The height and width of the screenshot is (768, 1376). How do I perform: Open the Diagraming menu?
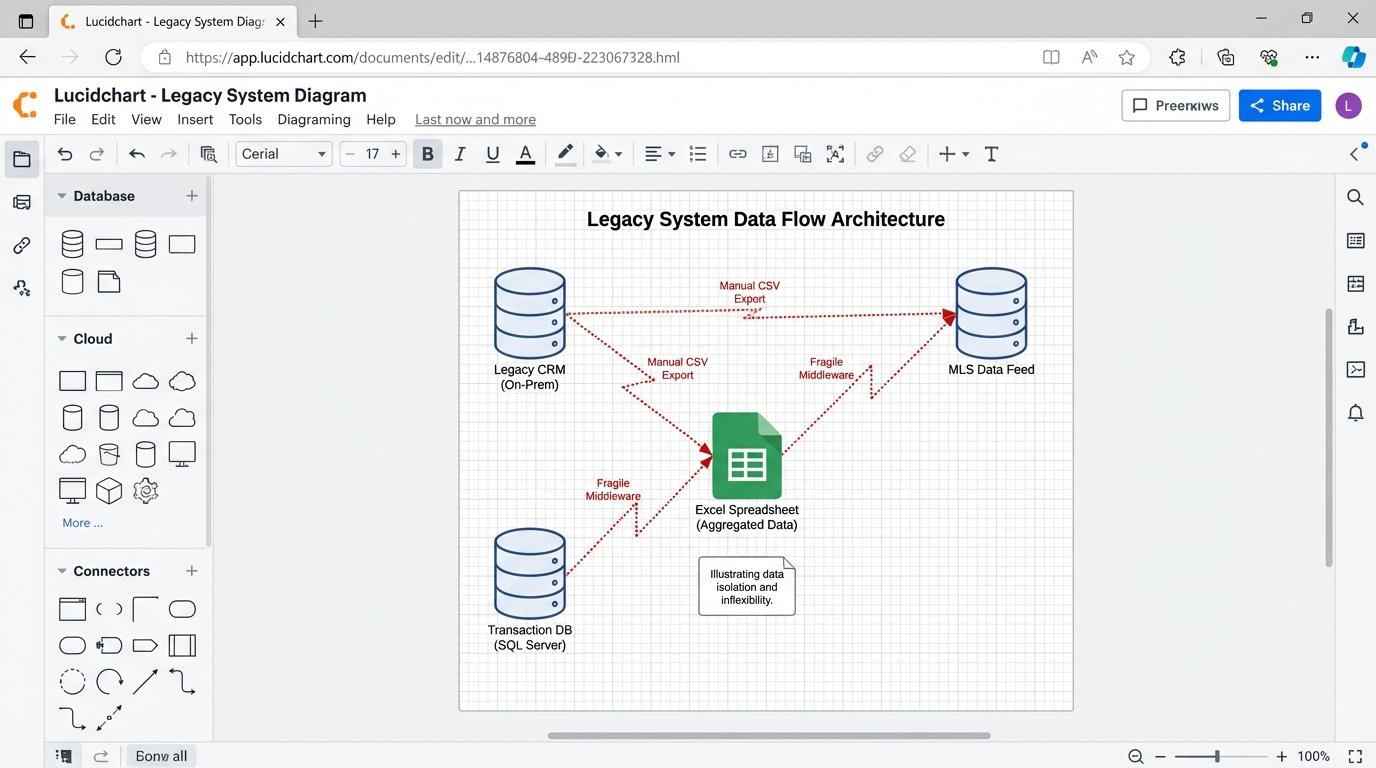313,119
